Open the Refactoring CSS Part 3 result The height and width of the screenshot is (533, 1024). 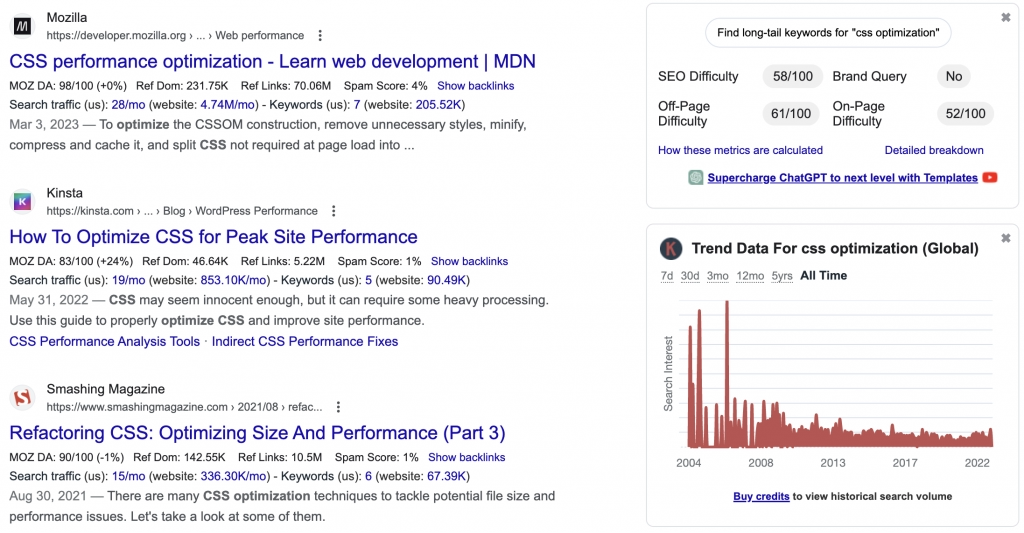point(257,432)
